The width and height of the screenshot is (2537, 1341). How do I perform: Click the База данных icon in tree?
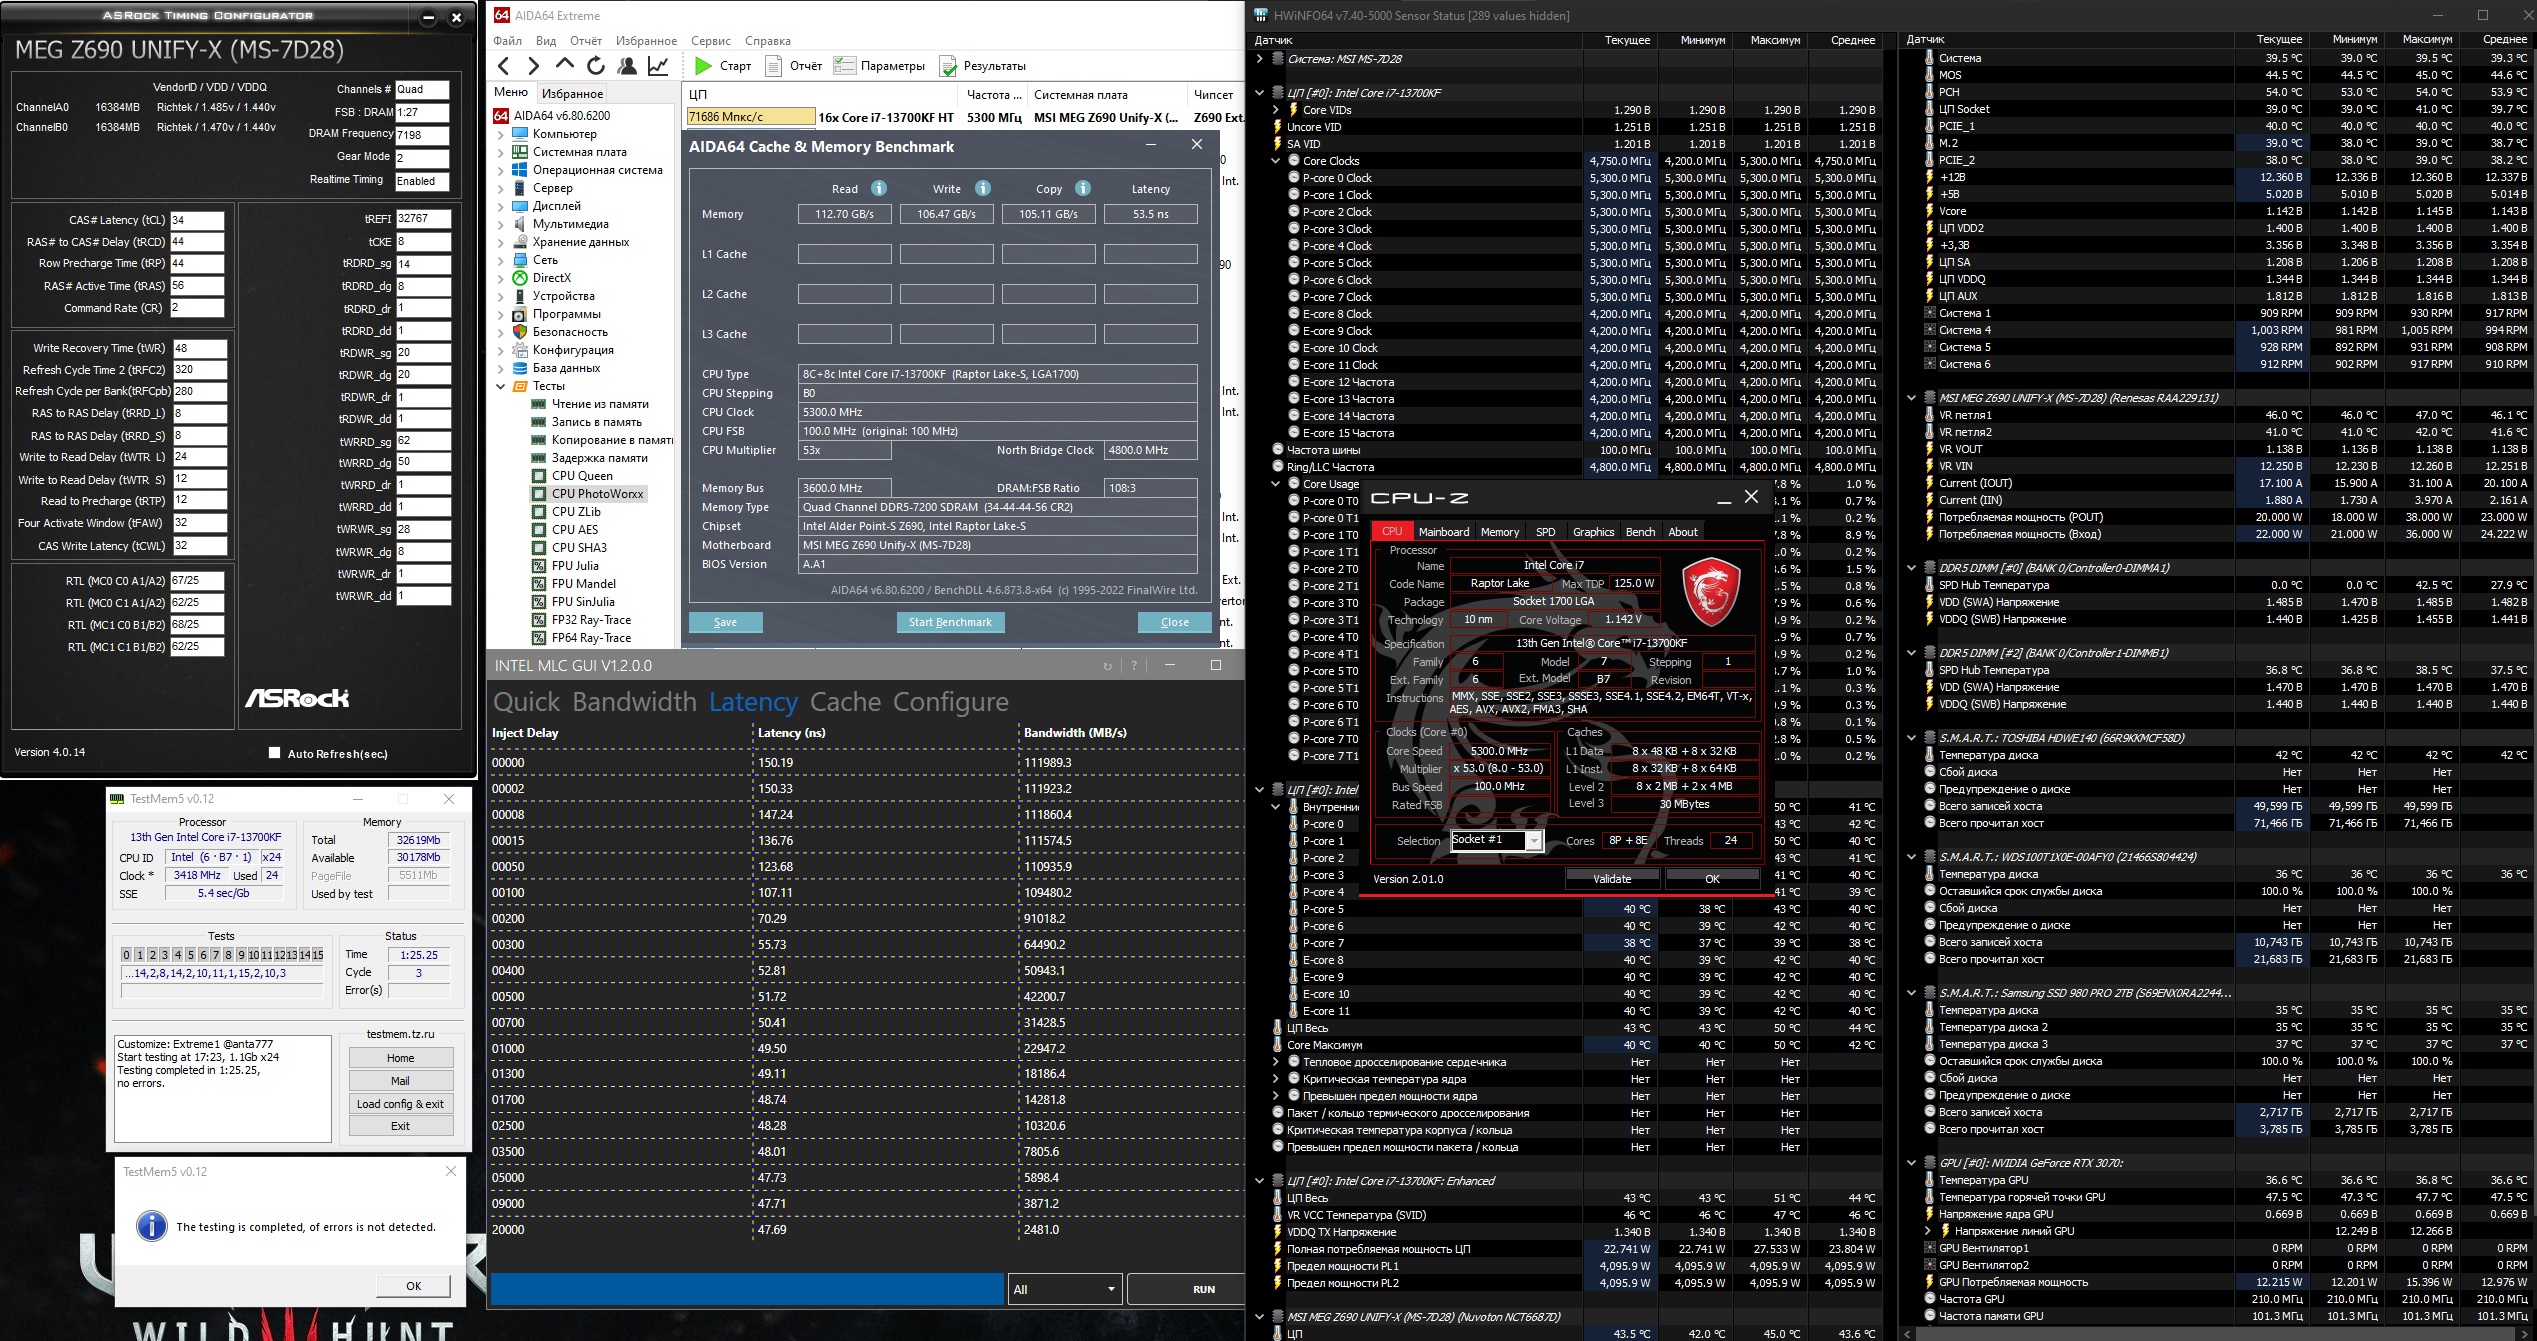520,368
